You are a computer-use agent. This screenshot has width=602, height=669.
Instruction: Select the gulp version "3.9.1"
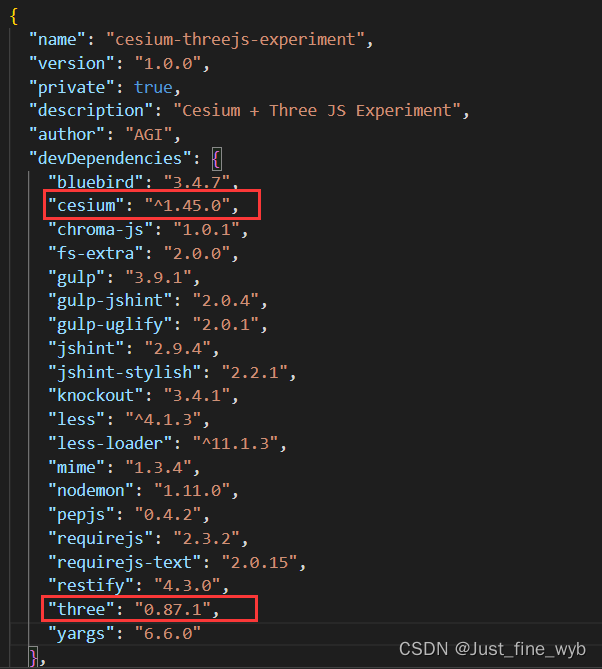tap(158, 278)
